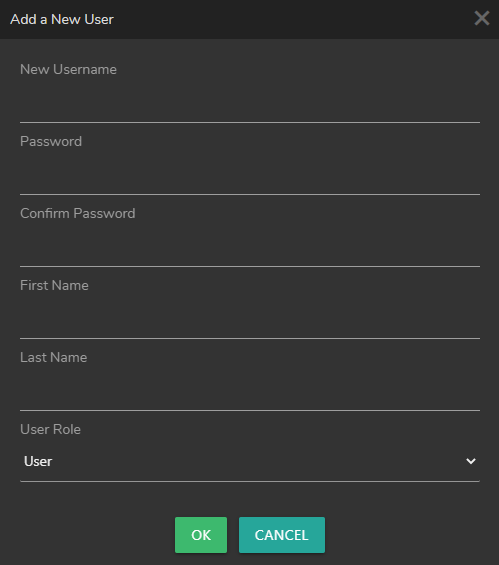Viewport: 499px width, 565px height.
Task: Expand the role list via chevron arrow
Action: pos(471,461)
